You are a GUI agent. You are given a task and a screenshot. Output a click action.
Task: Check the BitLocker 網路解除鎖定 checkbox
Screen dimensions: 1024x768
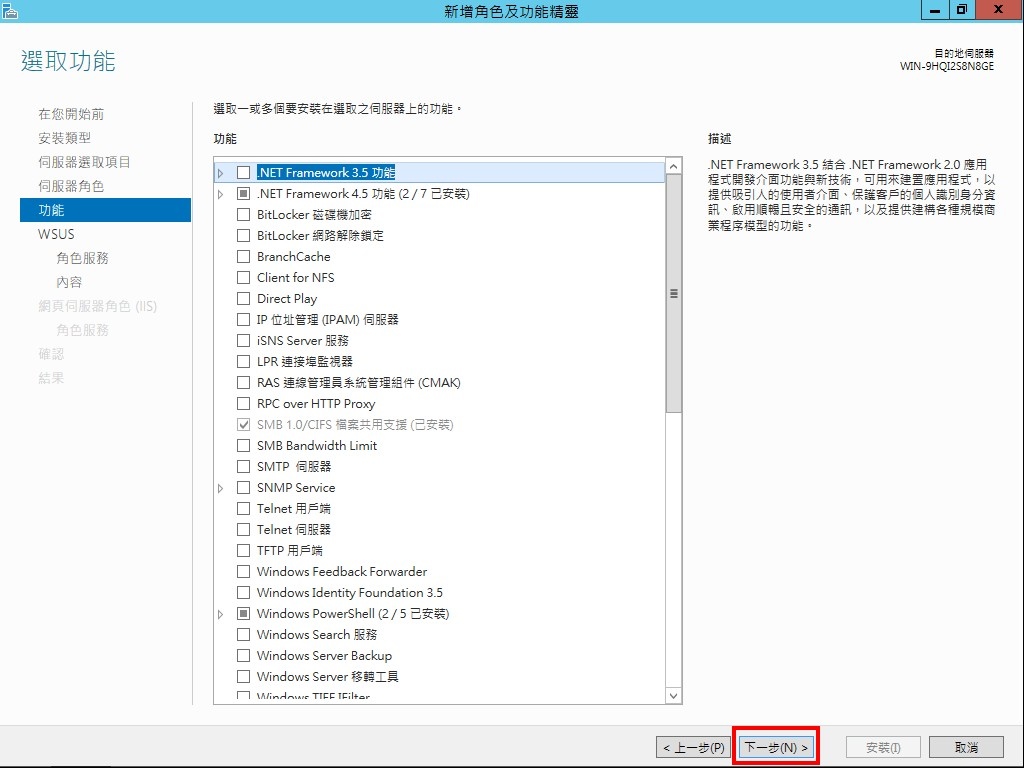click(244, 235)
